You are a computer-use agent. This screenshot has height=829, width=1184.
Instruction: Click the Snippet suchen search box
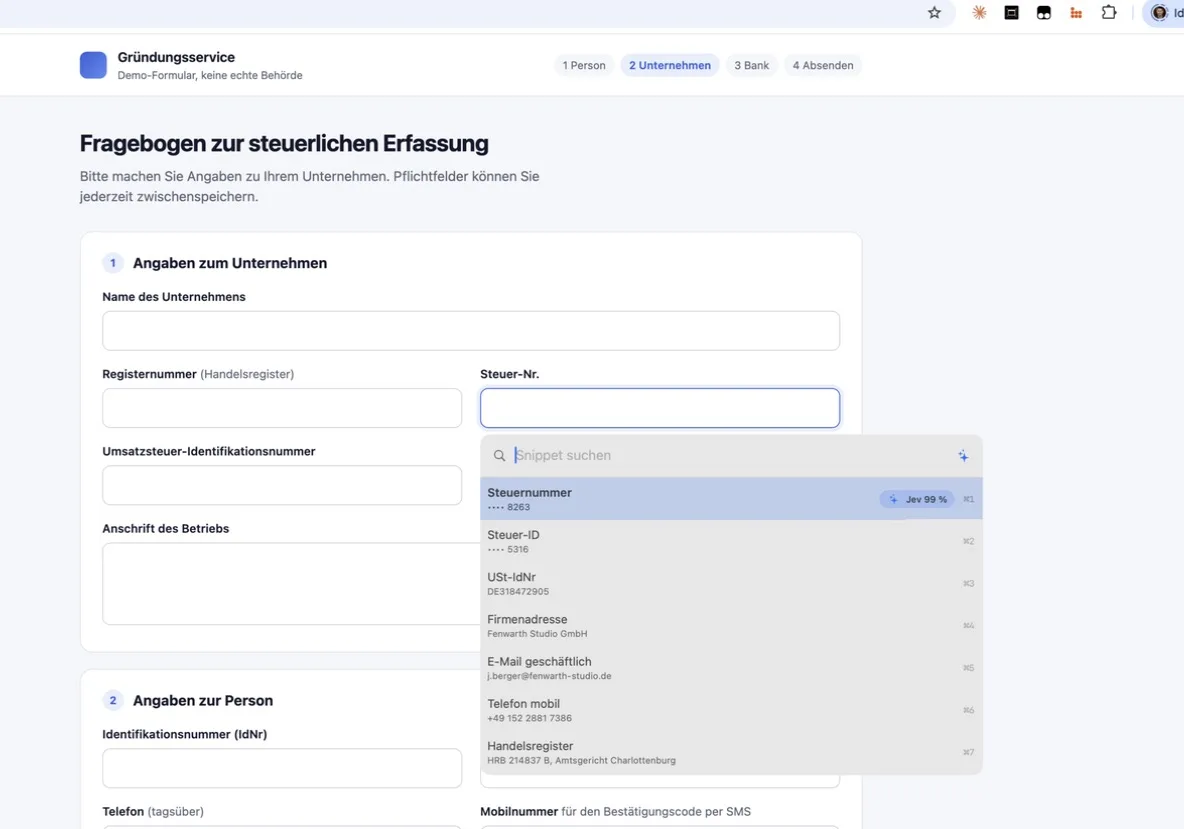click(731, 455)
